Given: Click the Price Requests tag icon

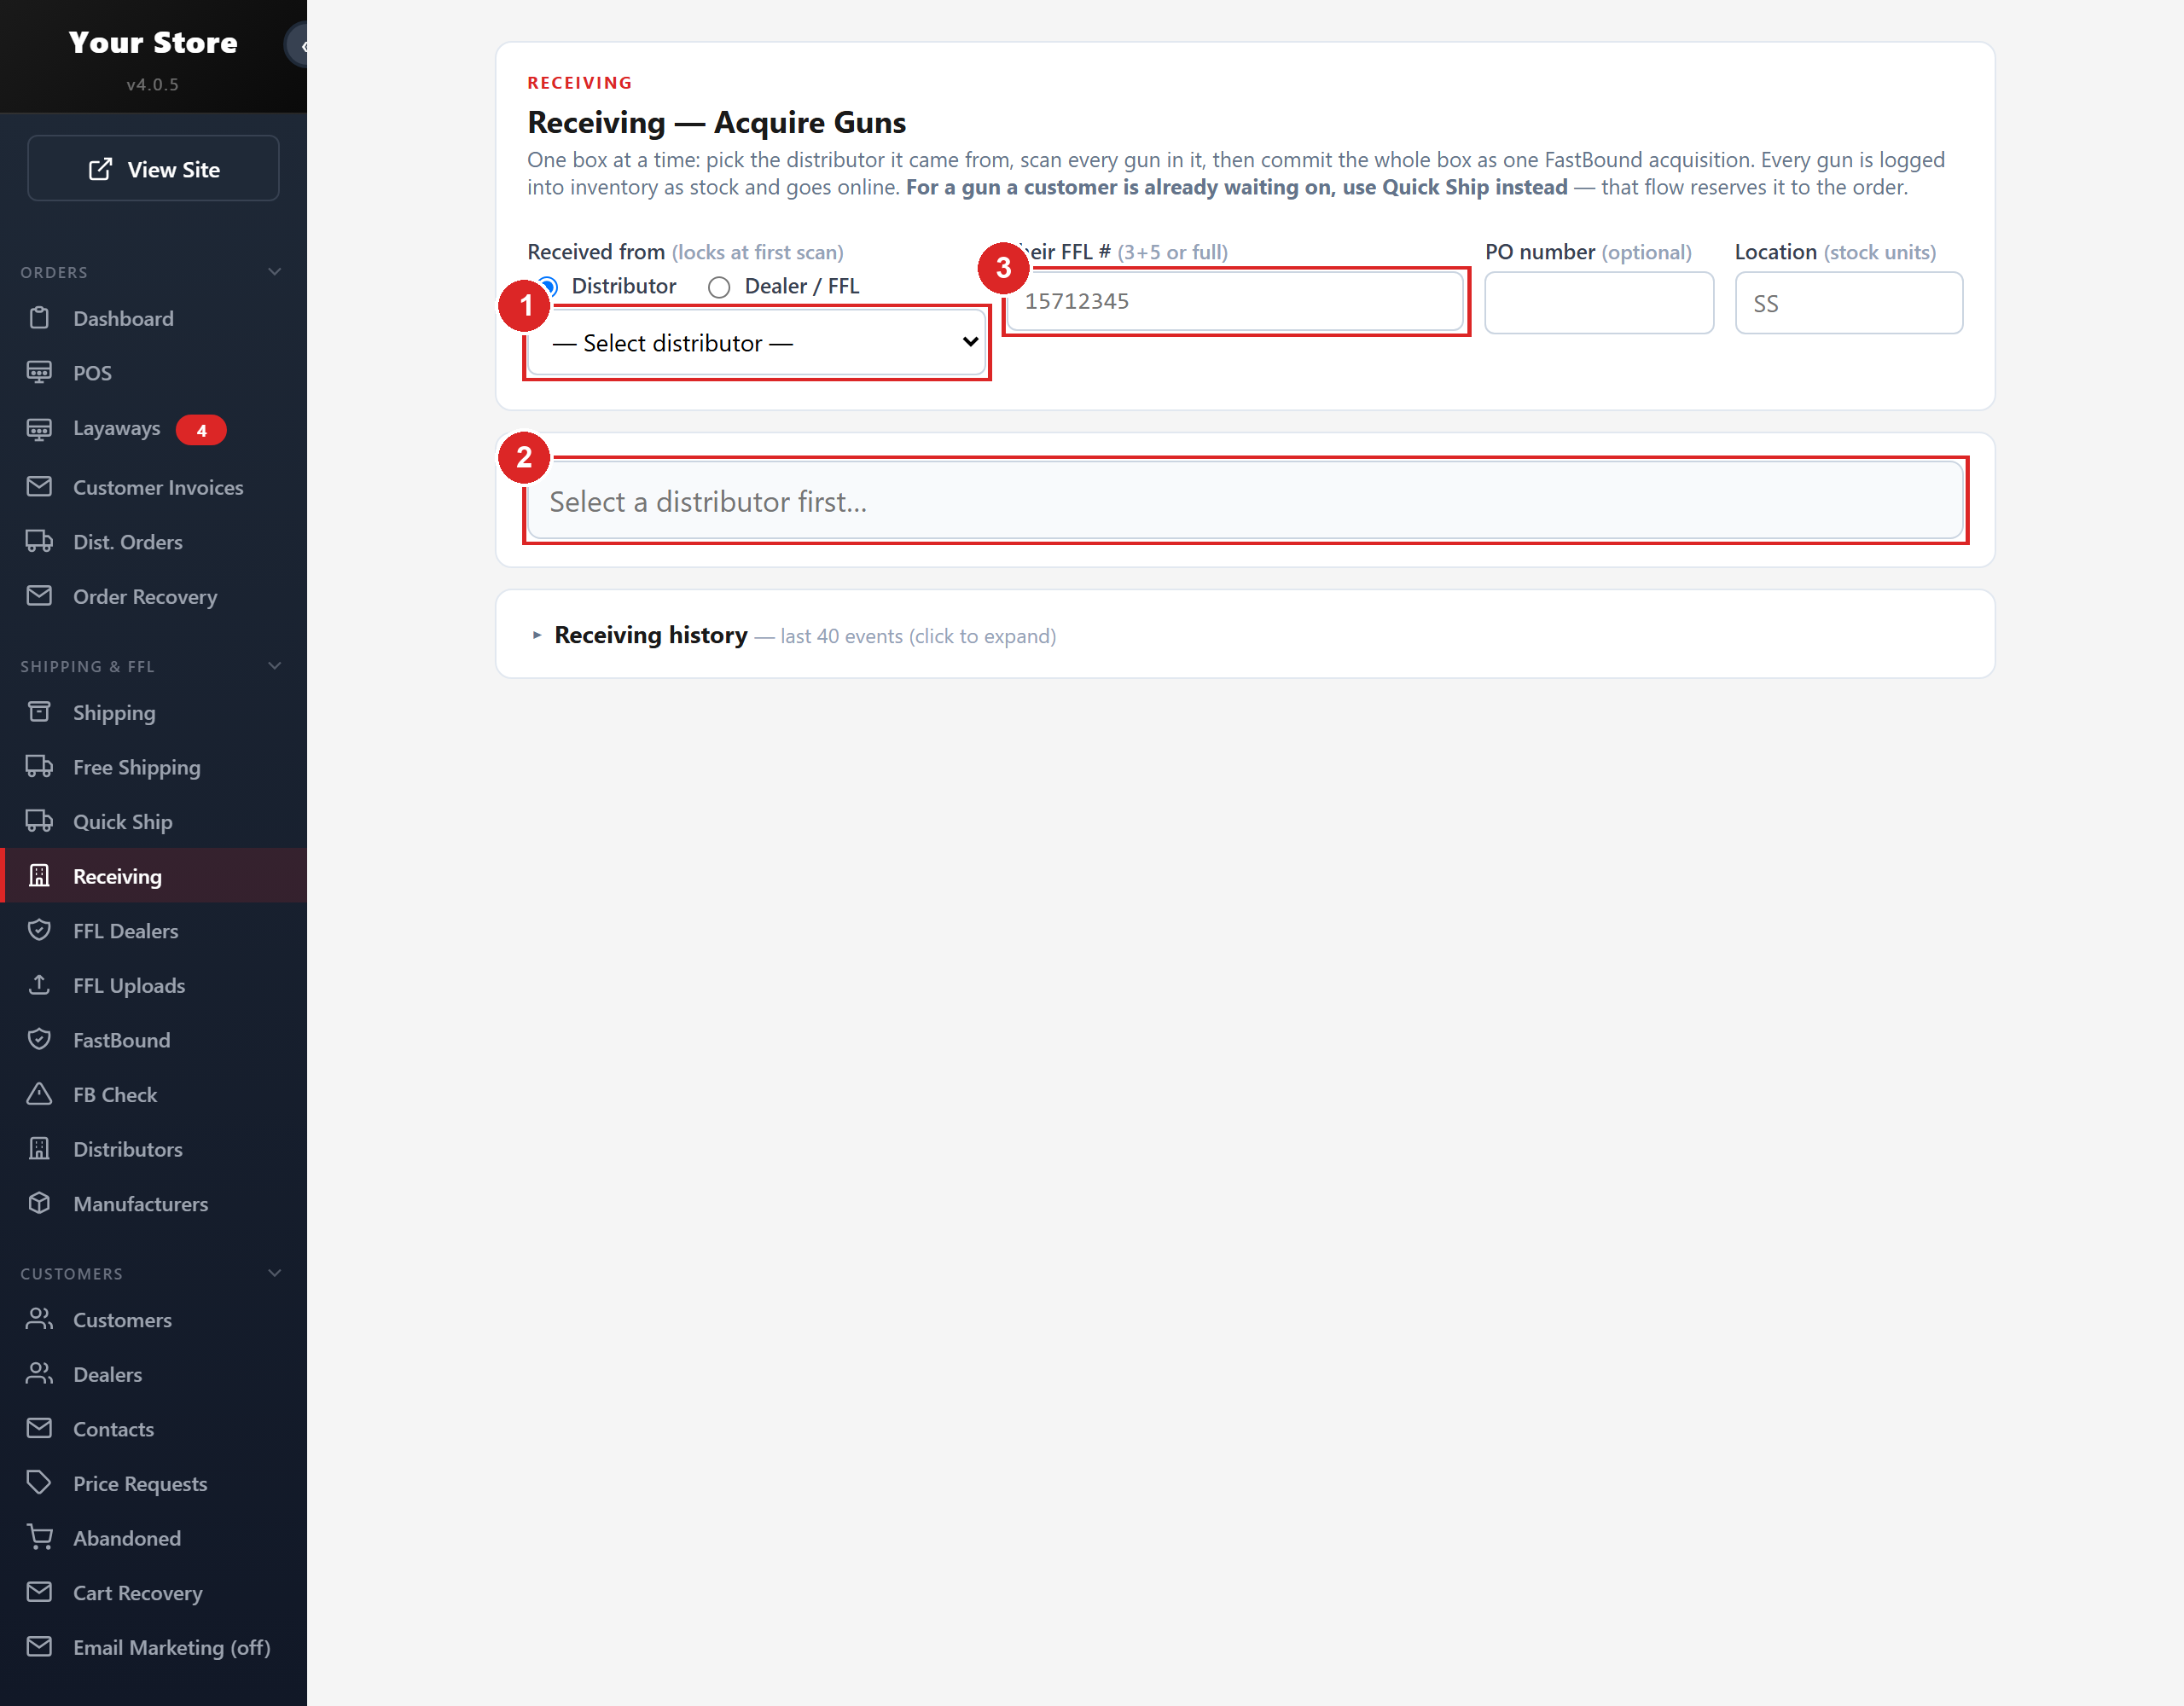Looking at the screenshot, I should point(39,1483).
